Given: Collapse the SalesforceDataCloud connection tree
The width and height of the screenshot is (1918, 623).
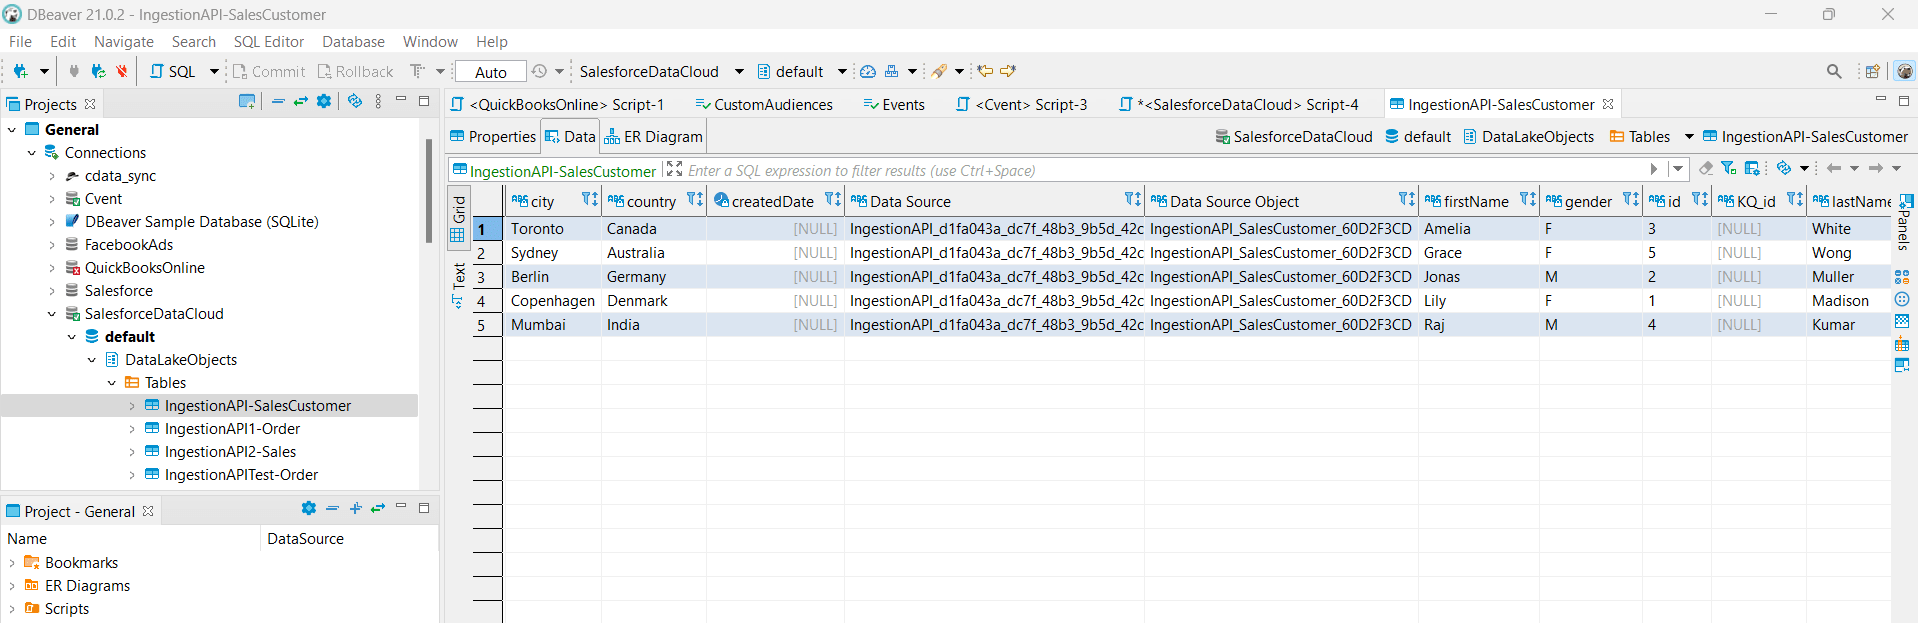Looking at the screenshot, I should 52,314.
